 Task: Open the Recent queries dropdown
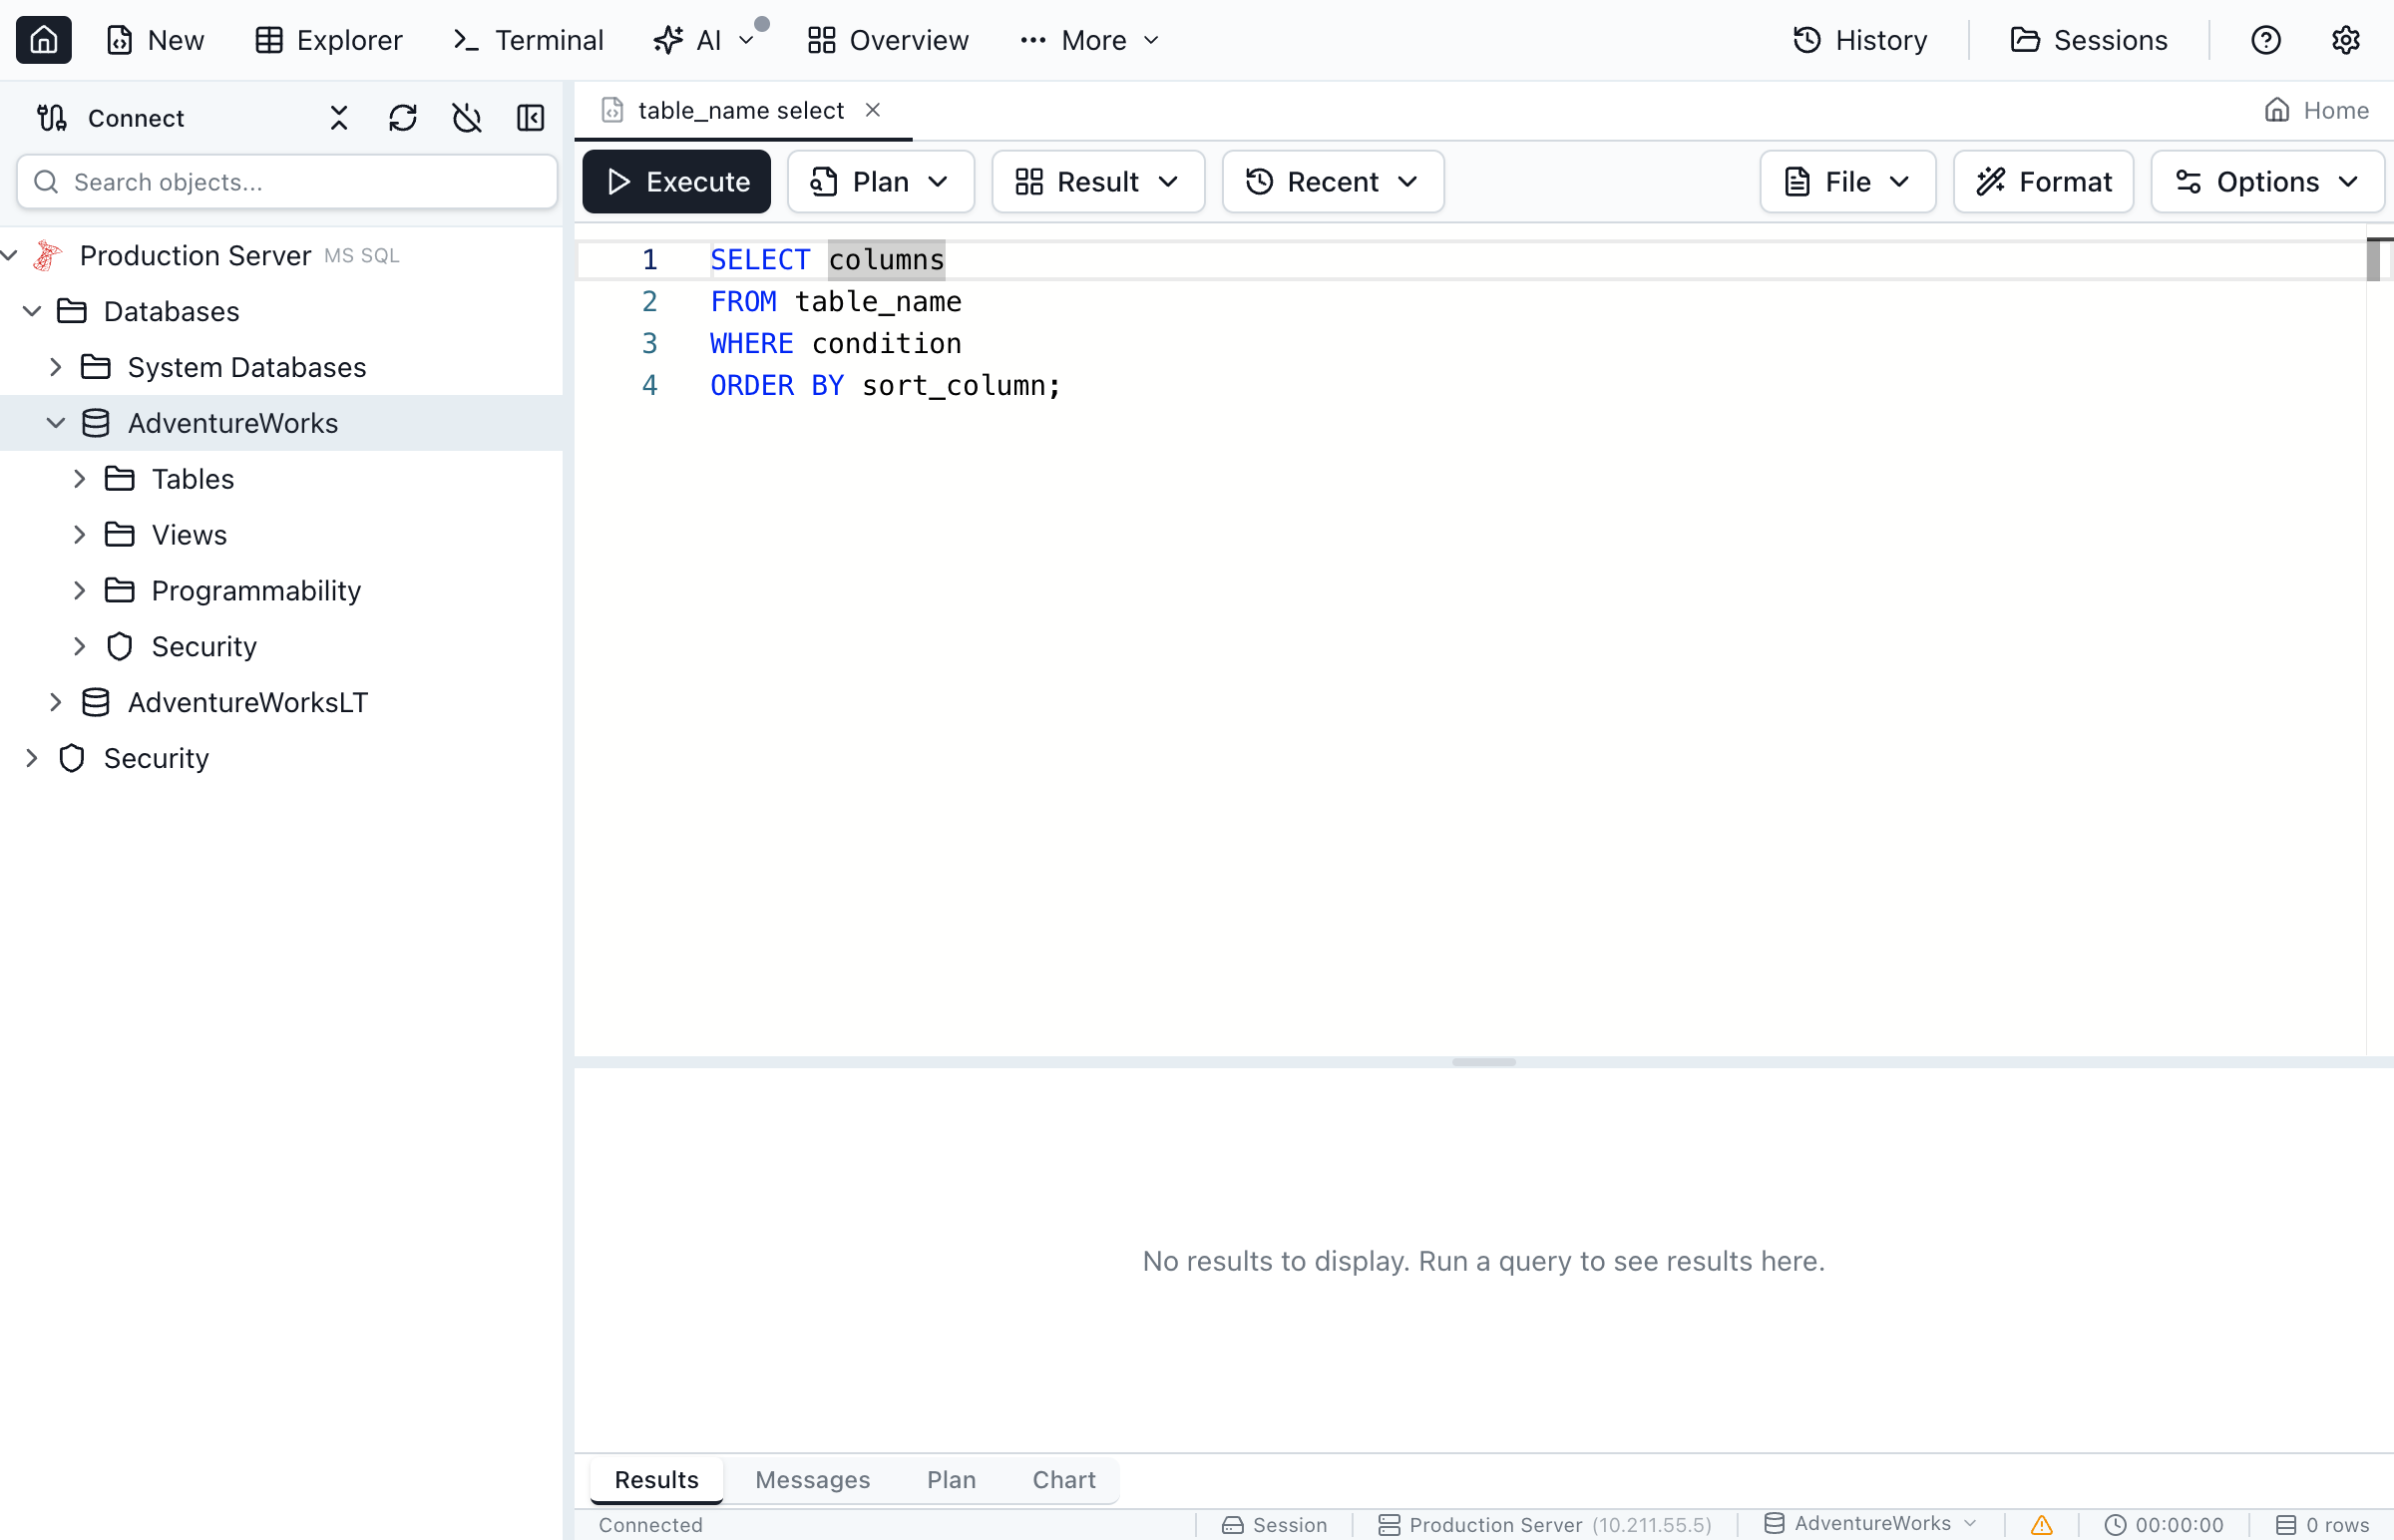click(1332, 181)
